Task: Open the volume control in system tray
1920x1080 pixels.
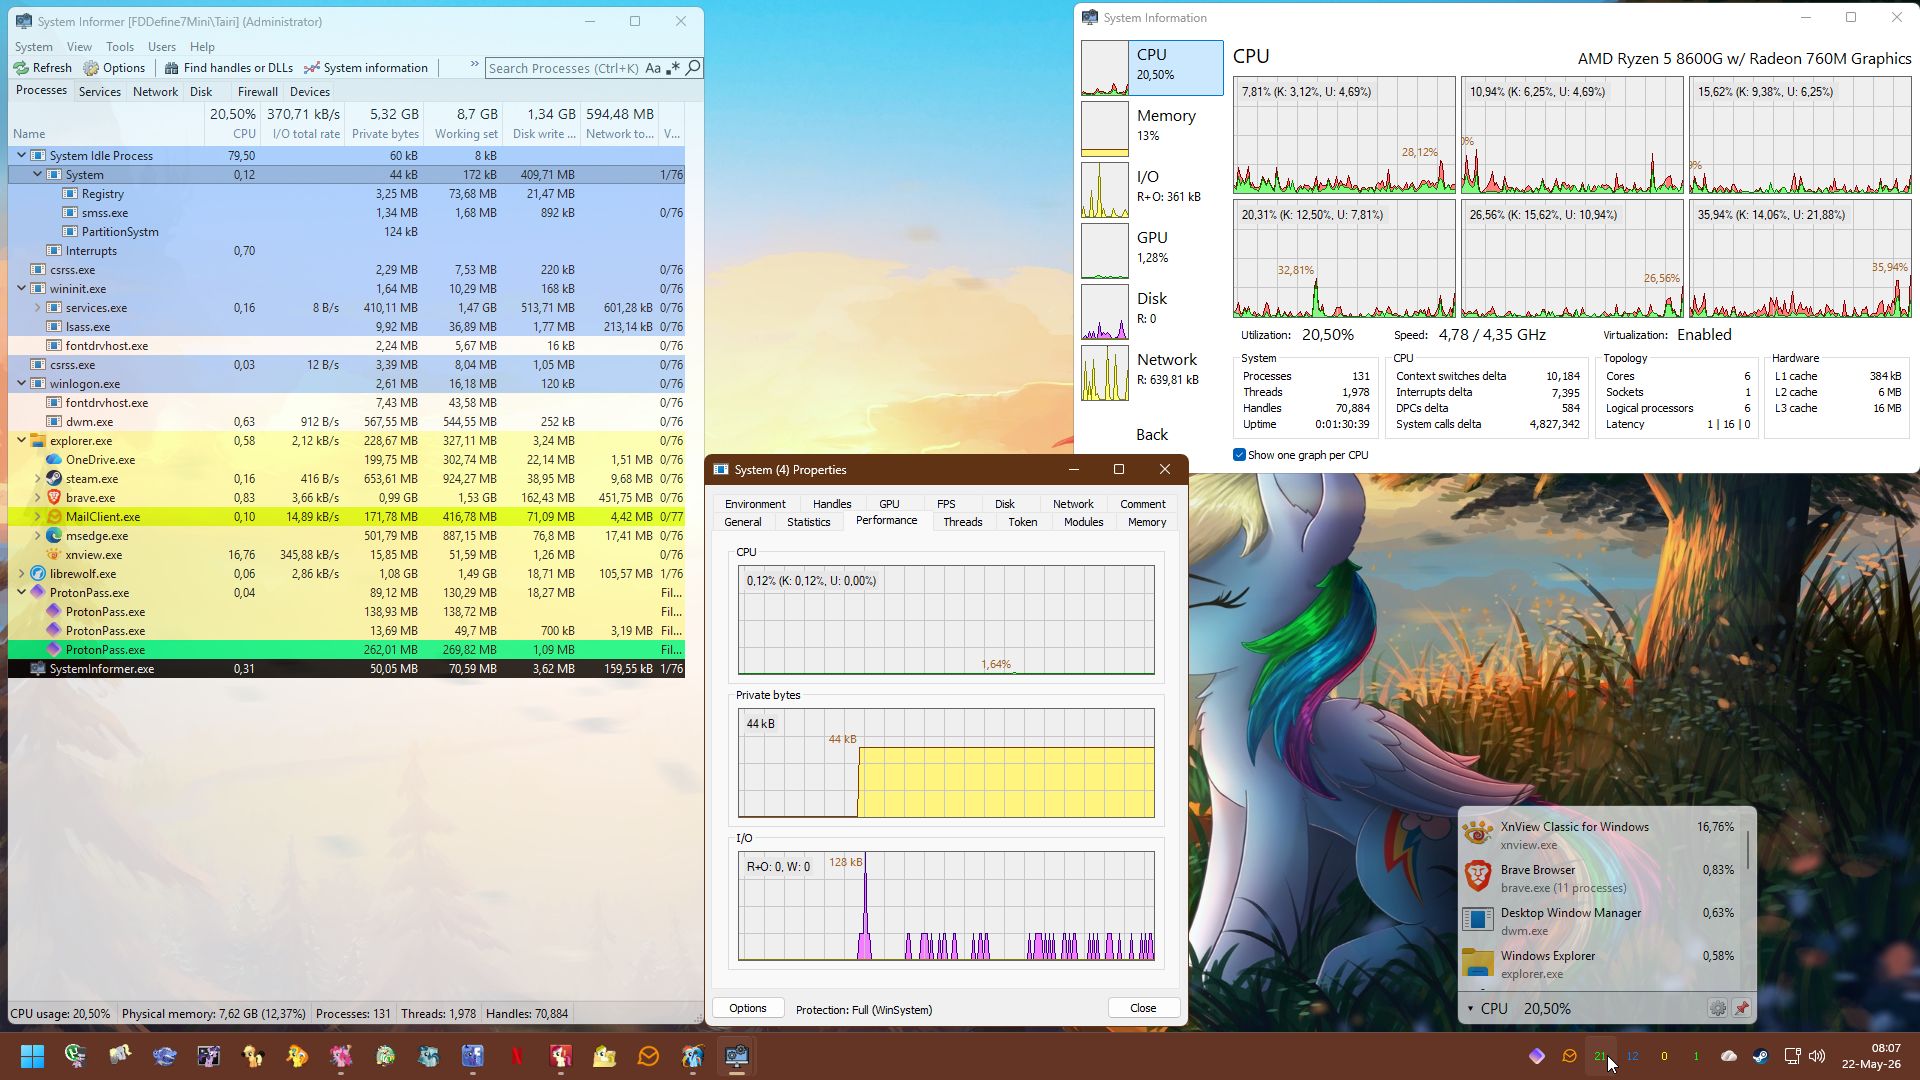Action: click(x=1817, y=1056)
